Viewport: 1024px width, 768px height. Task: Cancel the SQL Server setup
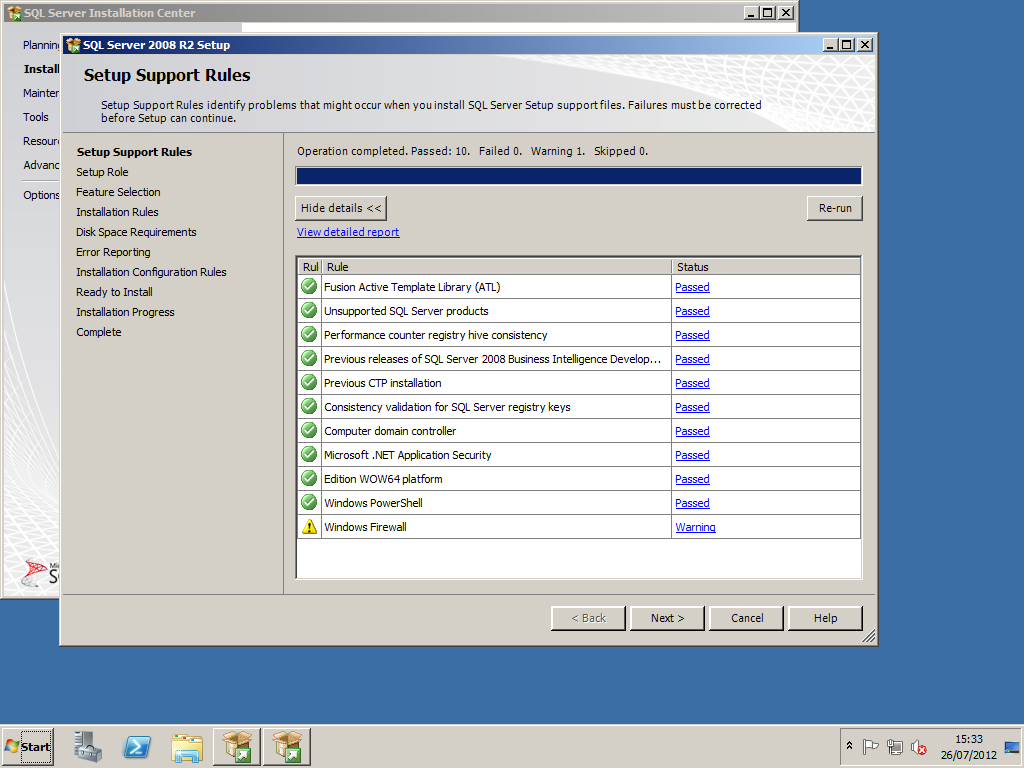746,618
